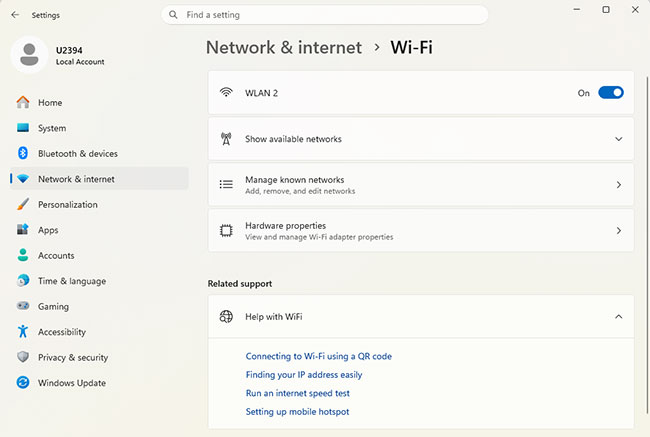Click the user avatar picture

[29, 55]
